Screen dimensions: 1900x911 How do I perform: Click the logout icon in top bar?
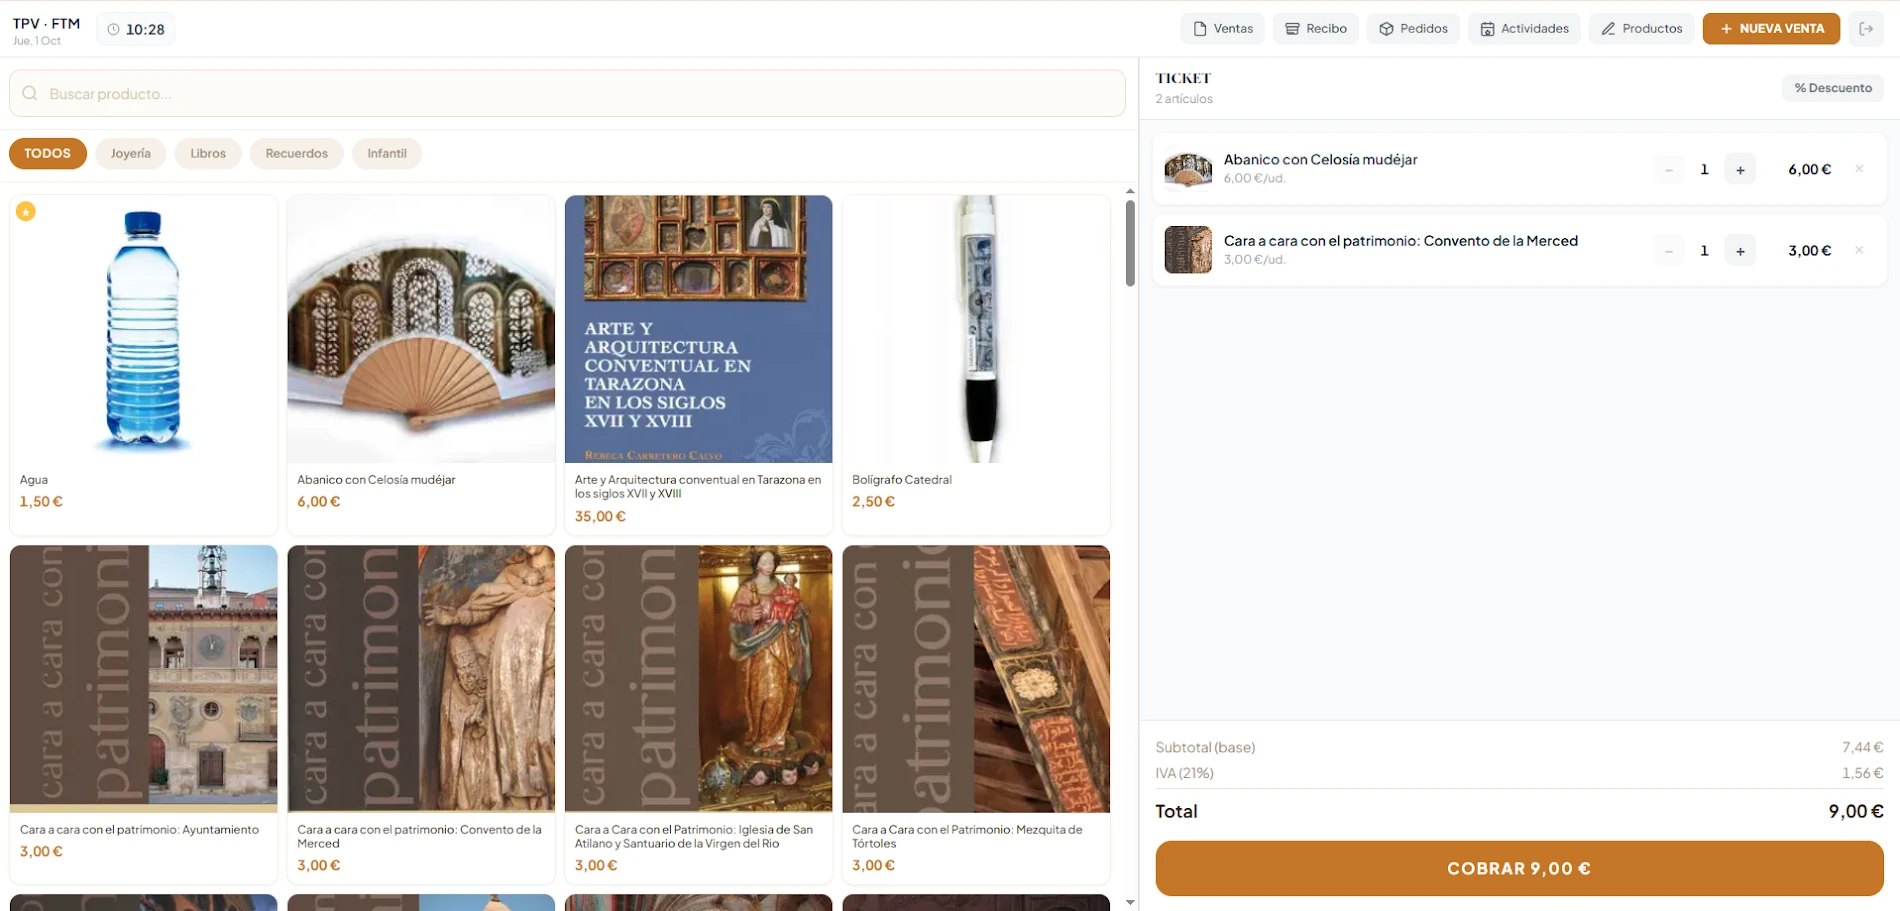coord(1866,29)
